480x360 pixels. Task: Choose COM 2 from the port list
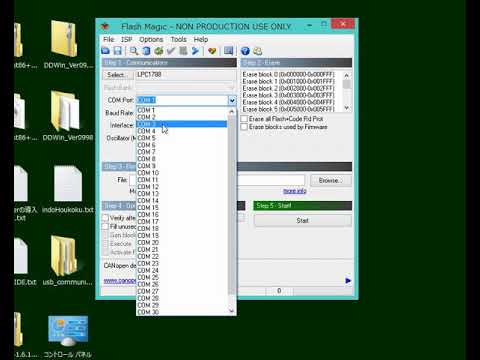click(182, 117)
